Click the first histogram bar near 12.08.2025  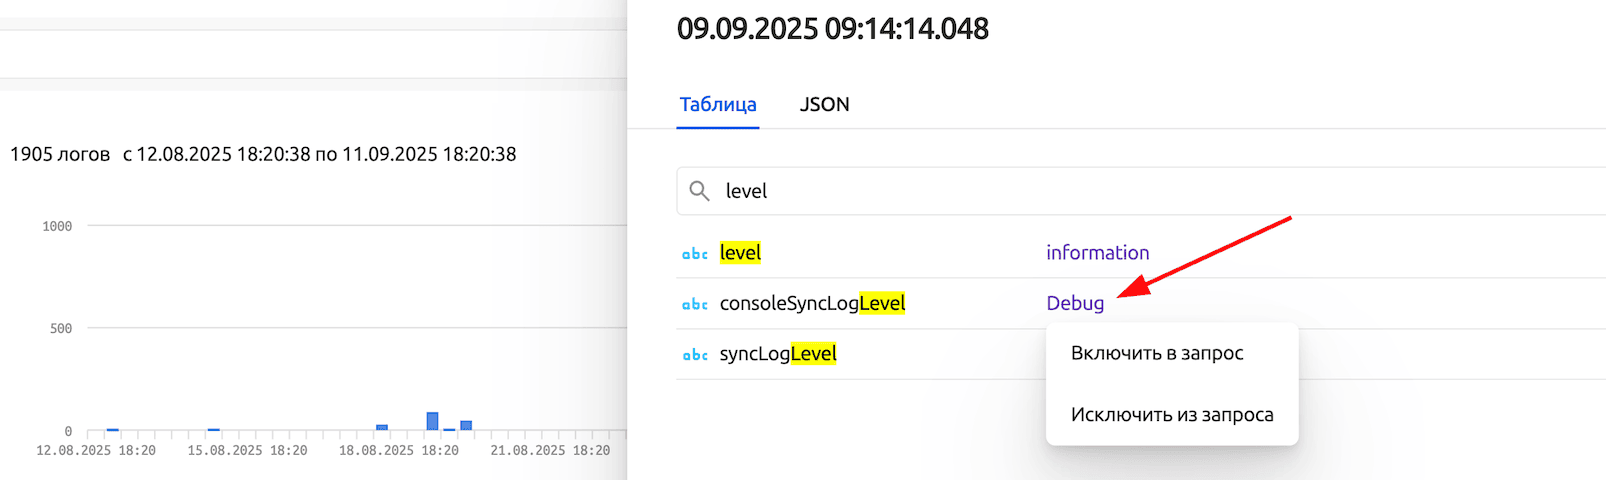click(112, 429)
